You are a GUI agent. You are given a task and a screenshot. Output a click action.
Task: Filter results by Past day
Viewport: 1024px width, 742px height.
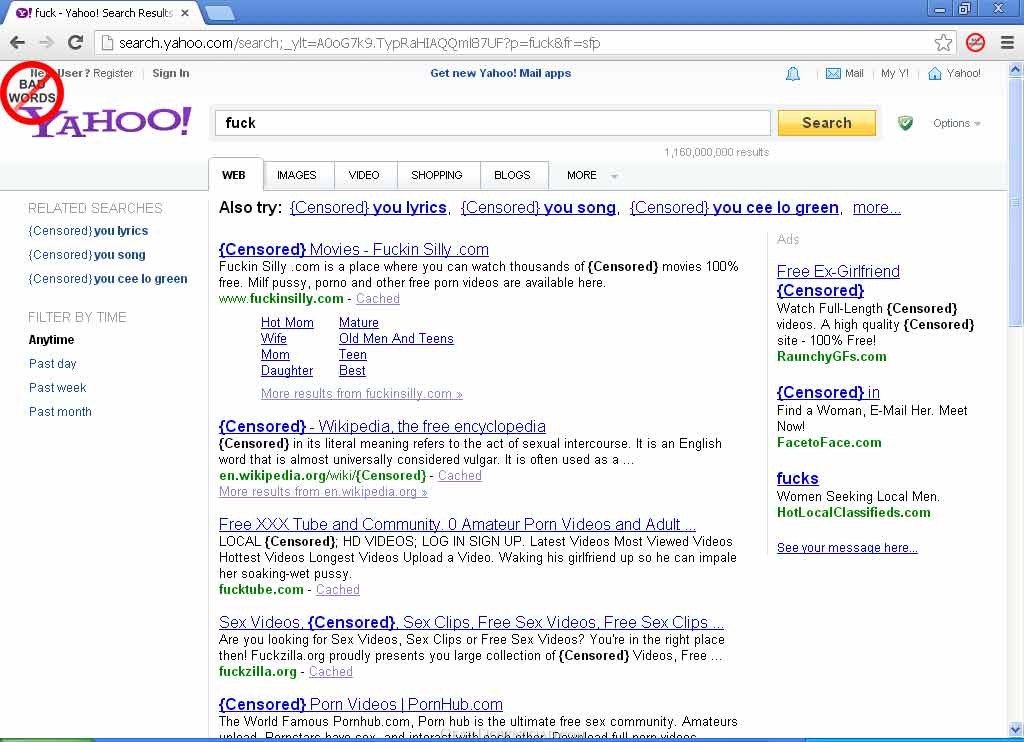point(52,364)
